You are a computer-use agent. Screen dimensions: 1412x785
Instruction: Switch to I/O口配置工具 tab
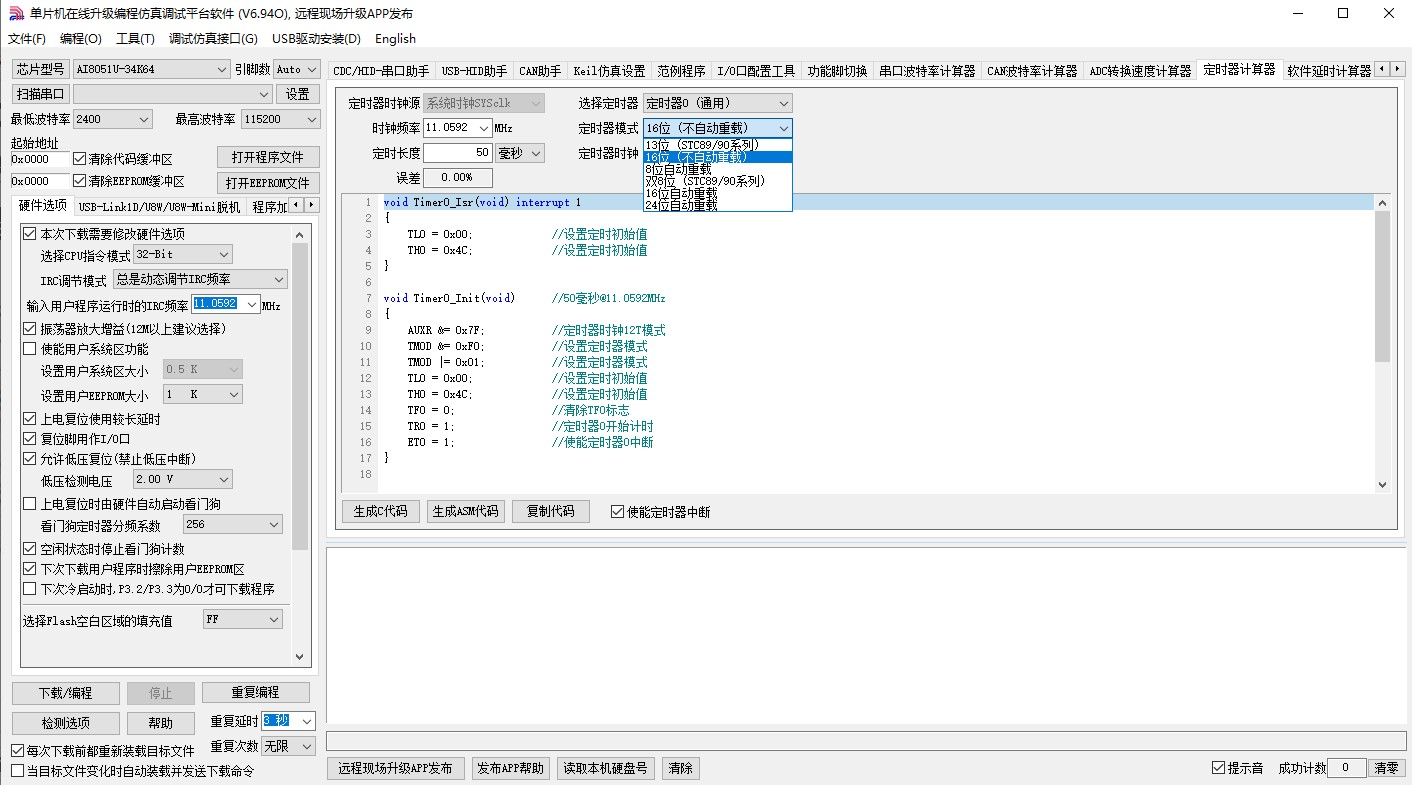[756, 71]
